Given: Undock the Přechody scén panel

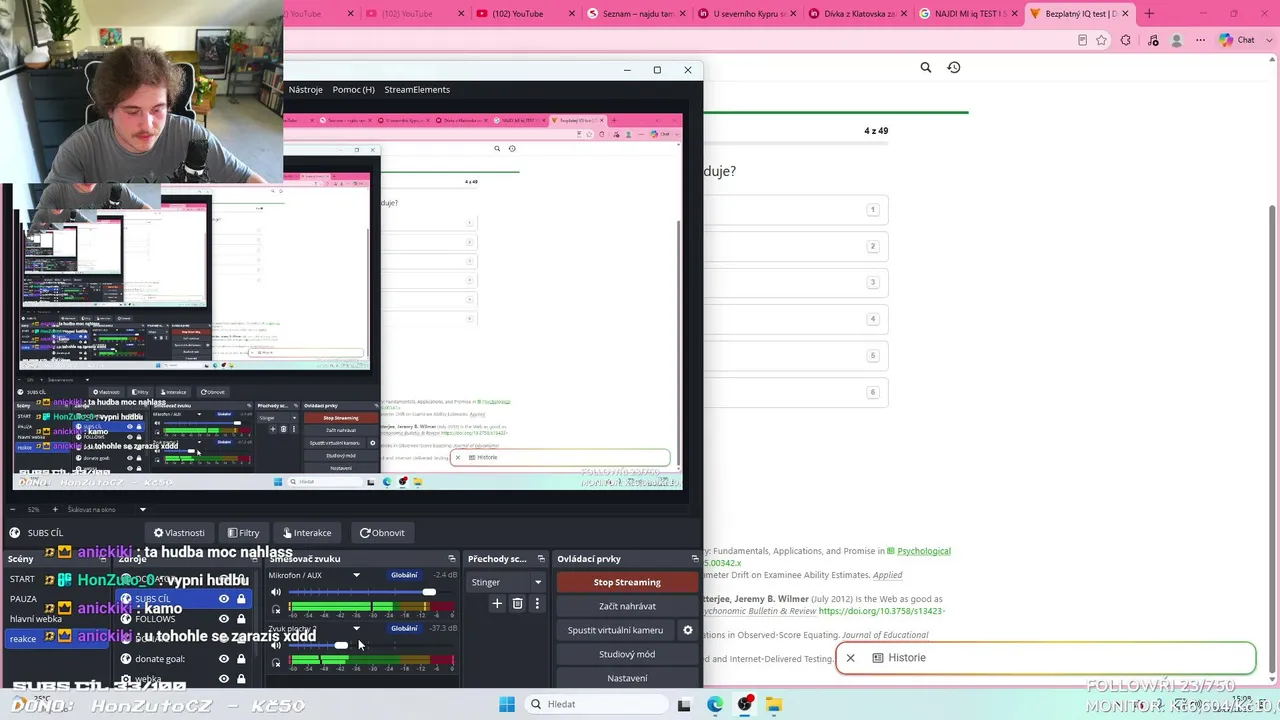Looking at the screenshot, I should click(x=541, y=559).
